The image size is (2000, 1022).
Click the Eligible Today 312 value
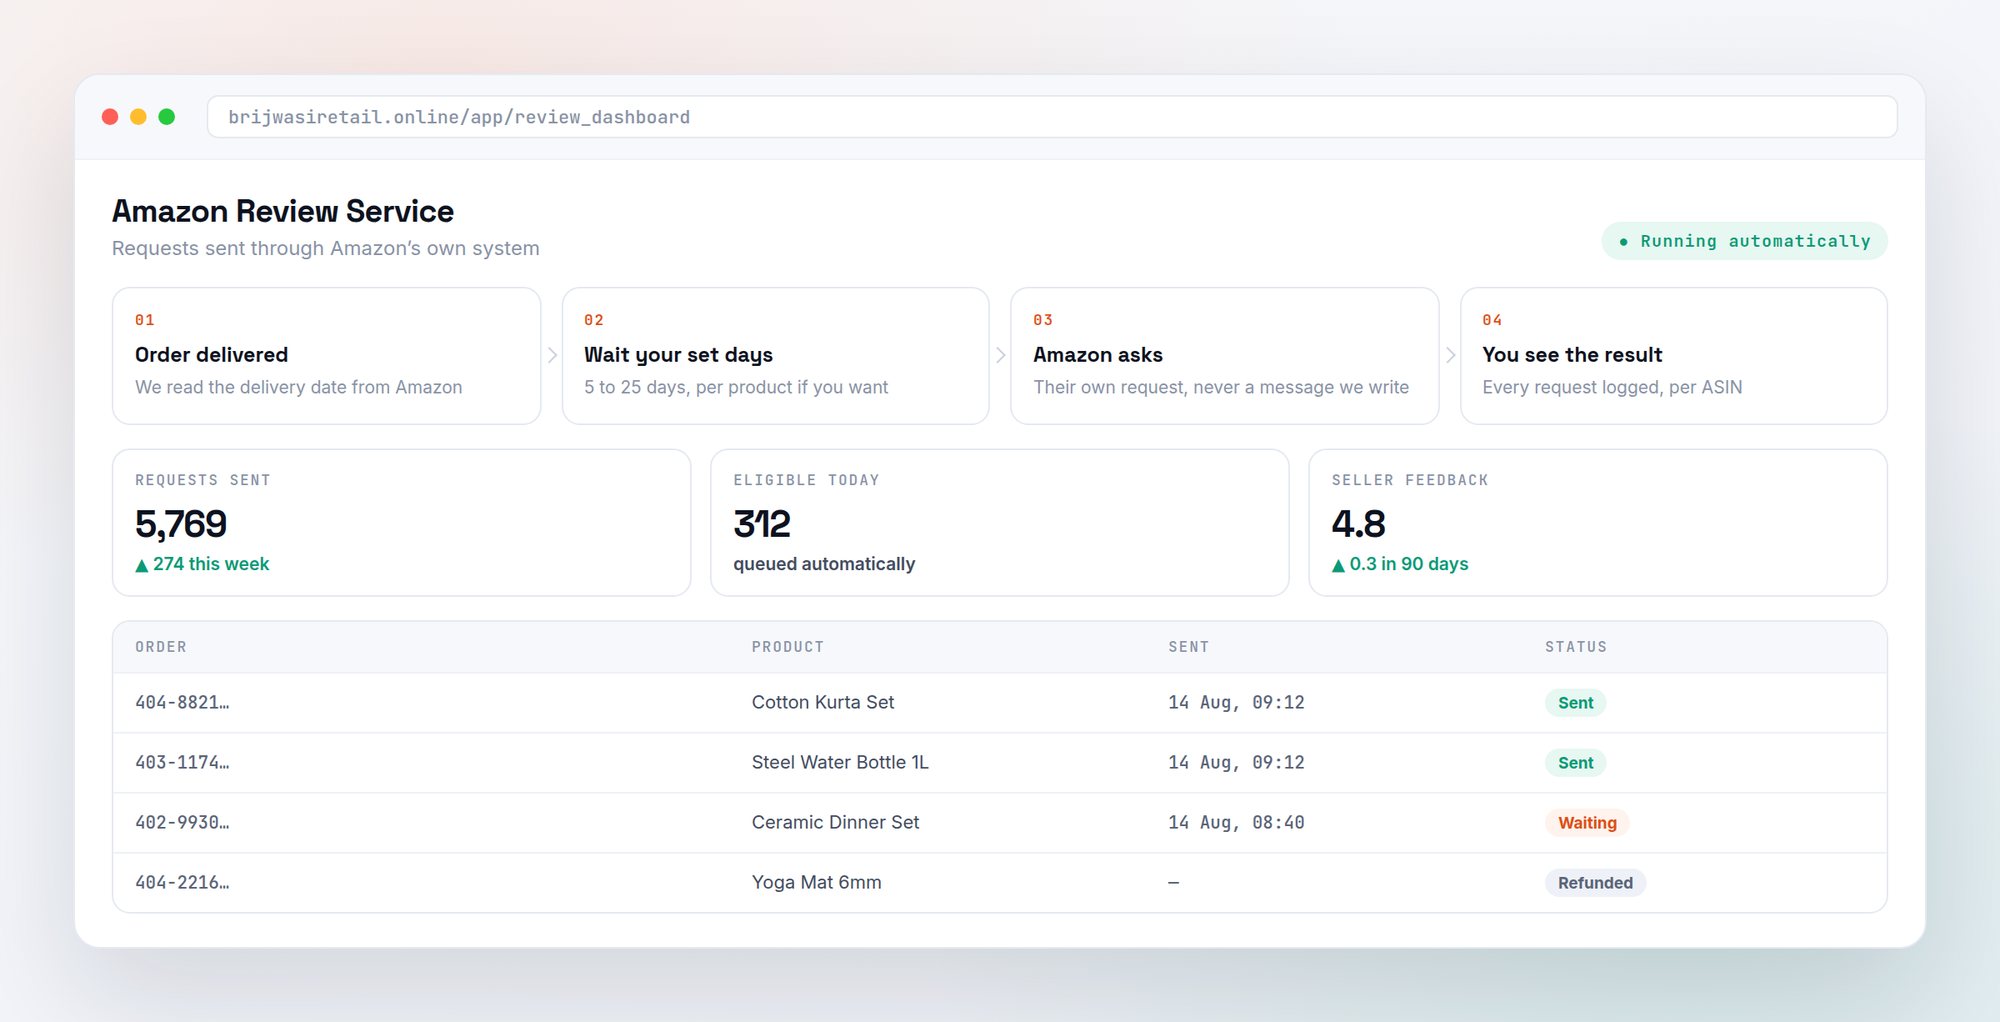(762, 524)
